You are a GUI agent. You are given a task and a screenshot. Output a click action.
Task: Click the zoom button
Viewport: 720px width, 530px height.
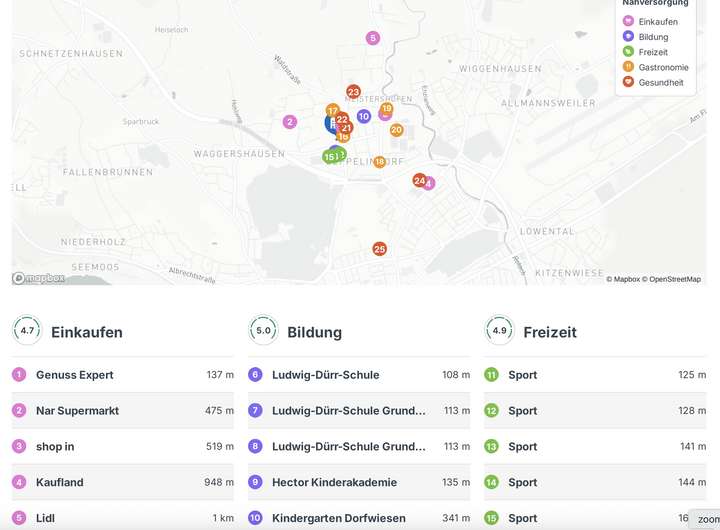click(707, 520)
